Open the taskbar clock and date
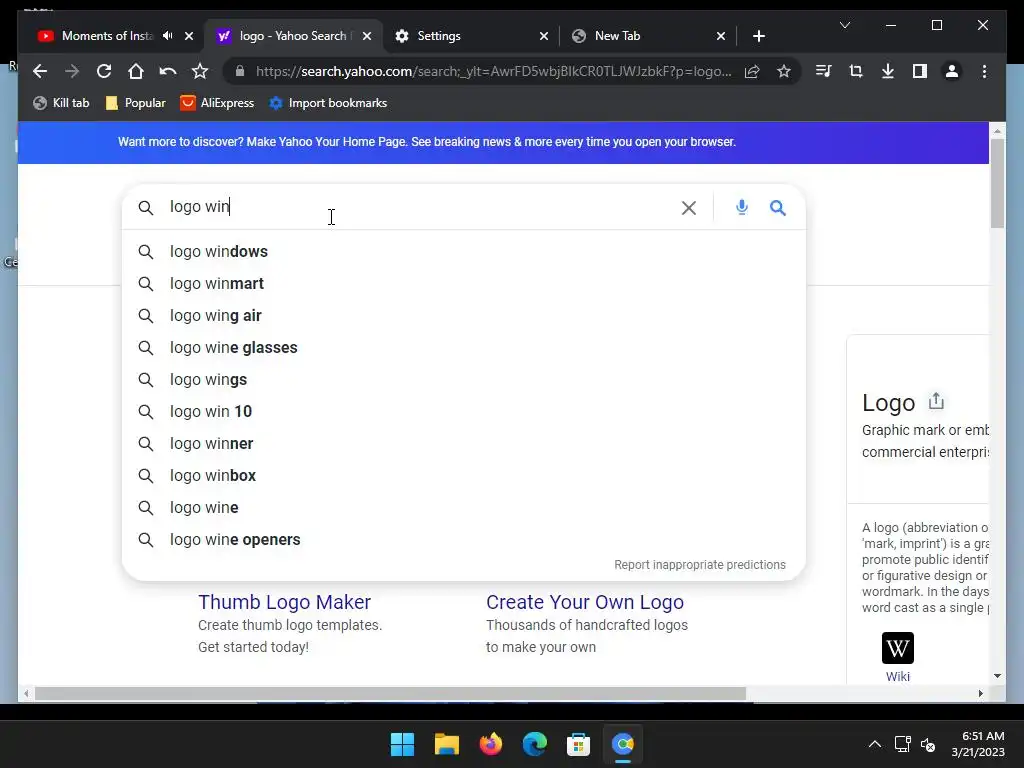Viewport: 1024px width, 768px height. coord(978,744)
